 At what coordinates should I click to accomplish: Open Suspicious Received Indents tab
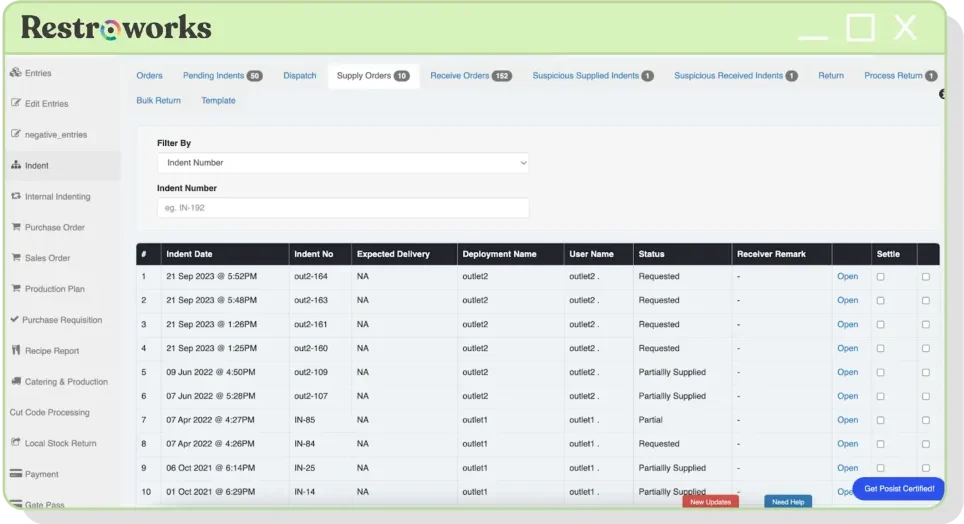coord(736,76)
